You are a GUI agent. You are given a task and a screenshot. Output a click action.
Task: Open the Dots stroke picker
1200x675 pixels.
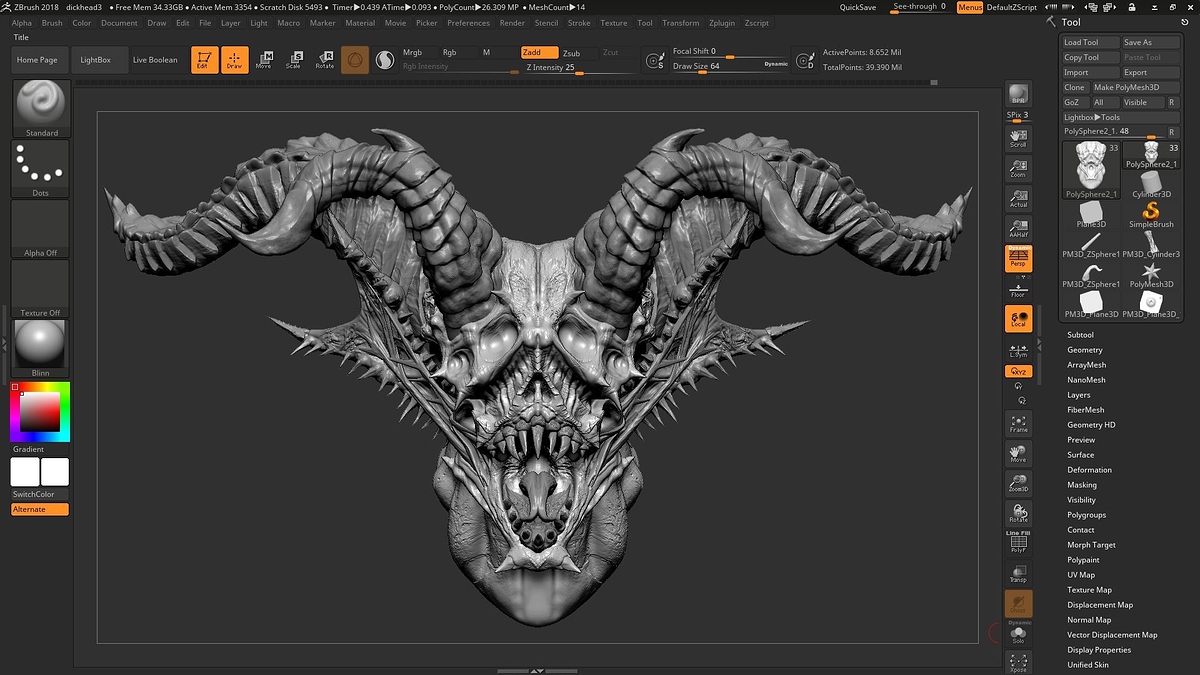tap(41, 169)
